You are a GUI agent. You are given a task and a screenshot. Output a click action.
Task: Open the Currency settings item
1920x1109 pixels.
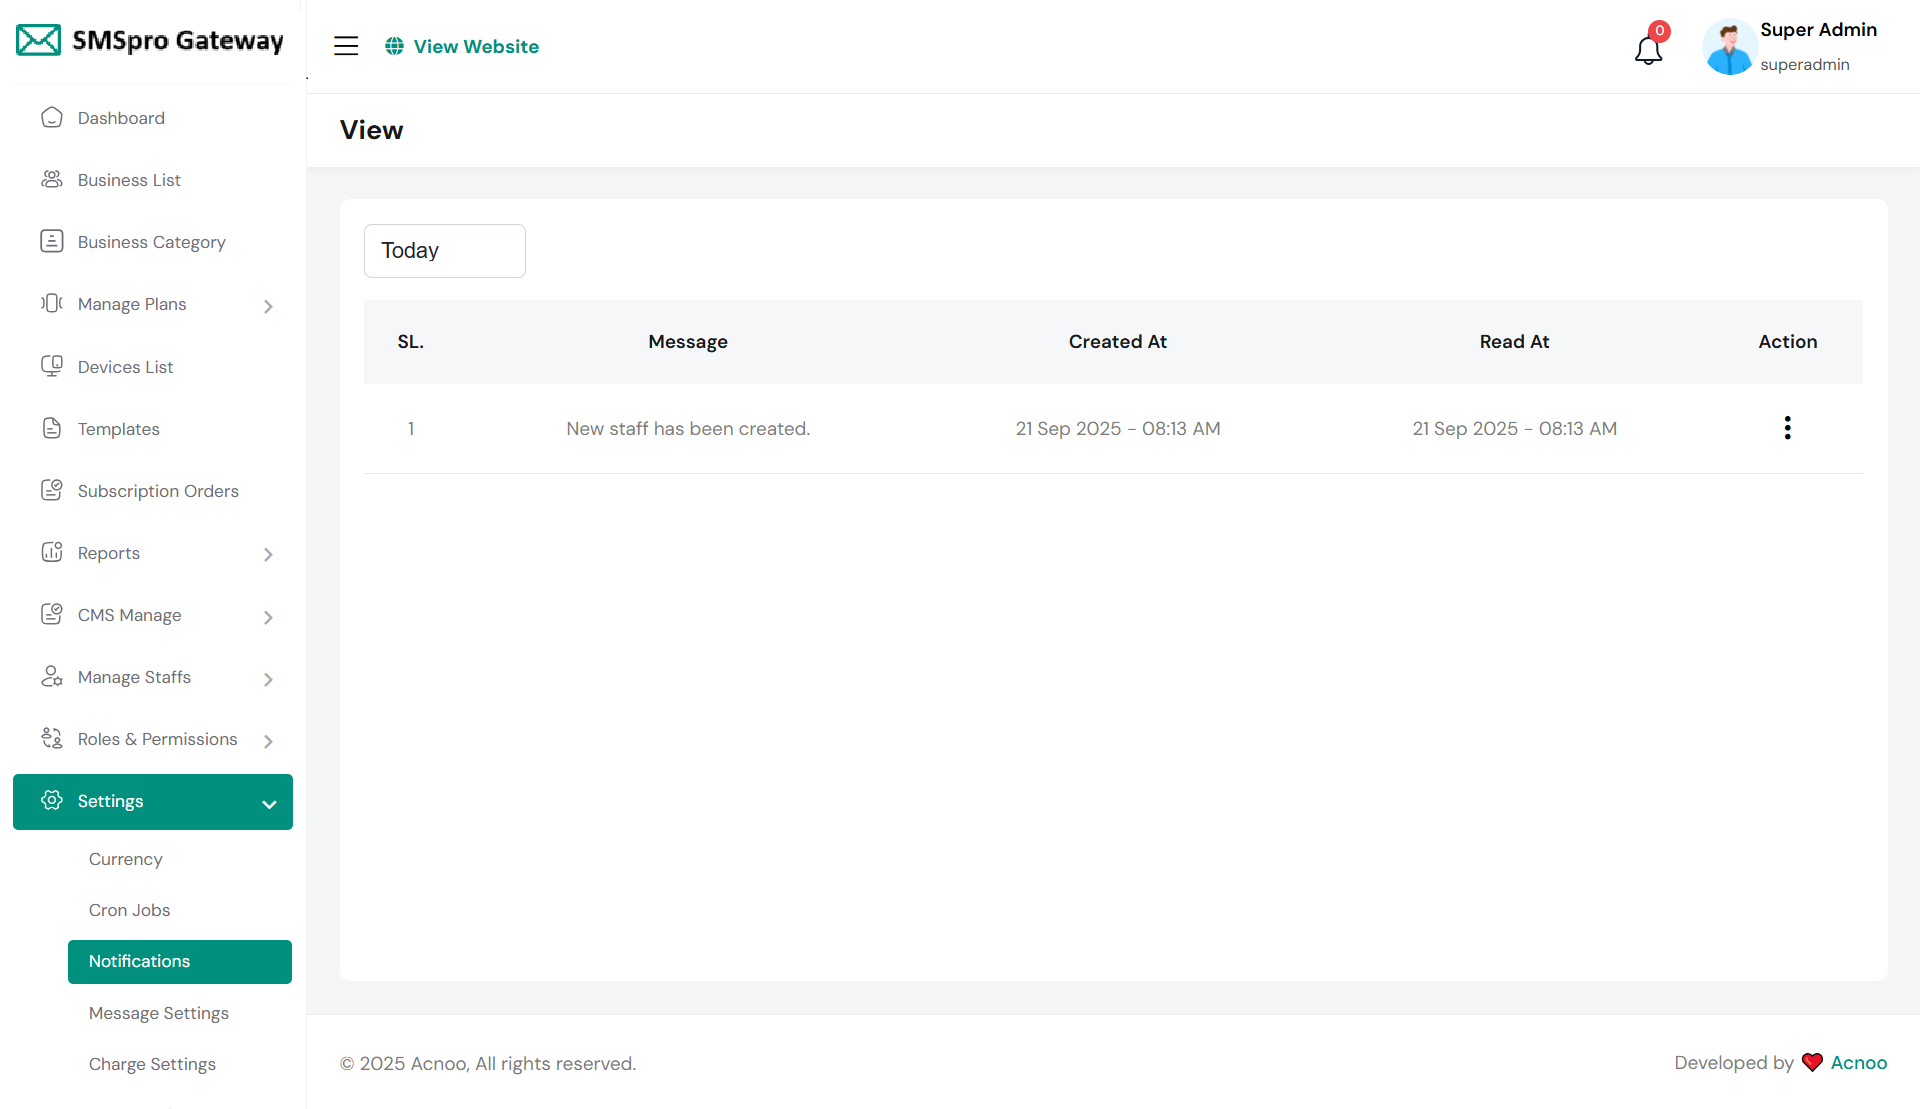125,859
